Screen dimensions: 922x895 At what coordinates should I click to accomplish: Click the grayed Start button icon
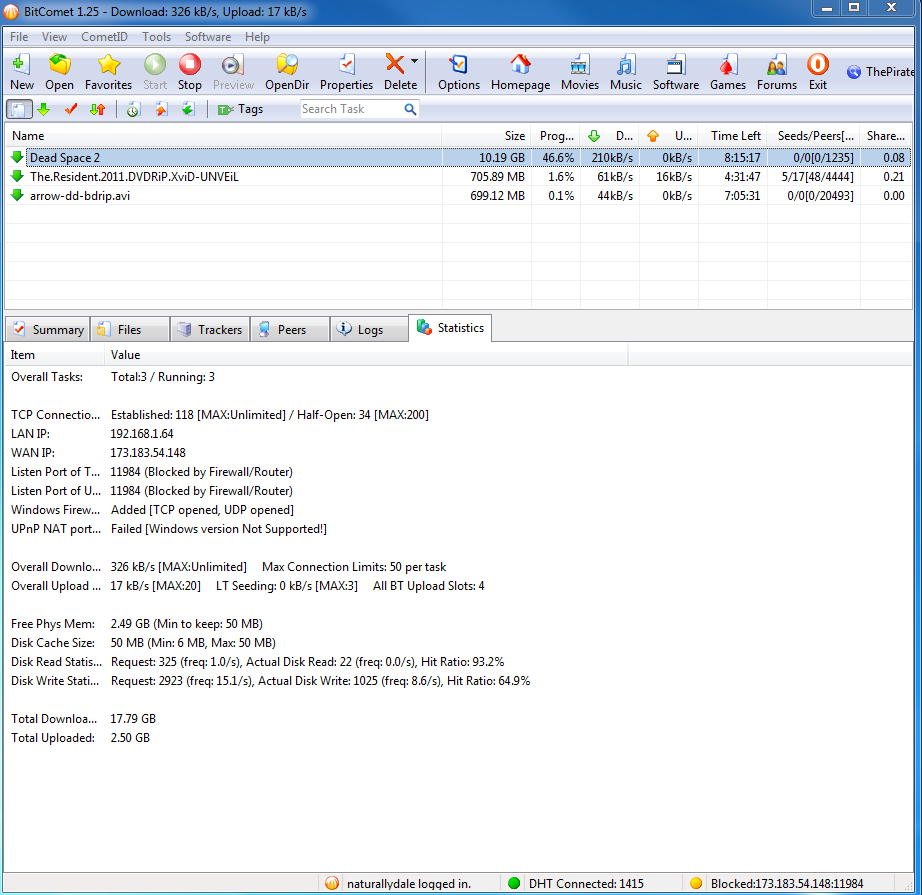tap(155, 65)
